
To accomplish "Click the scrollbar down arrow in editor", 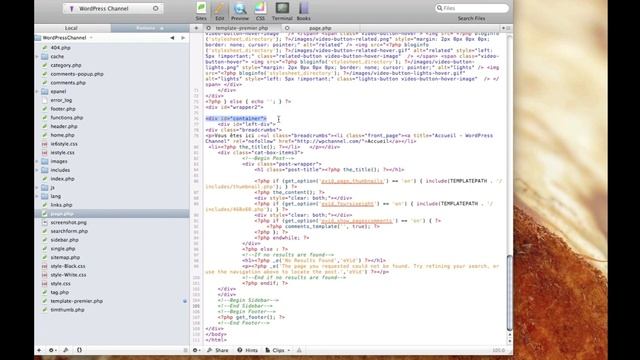I will (x=509, y=340).
